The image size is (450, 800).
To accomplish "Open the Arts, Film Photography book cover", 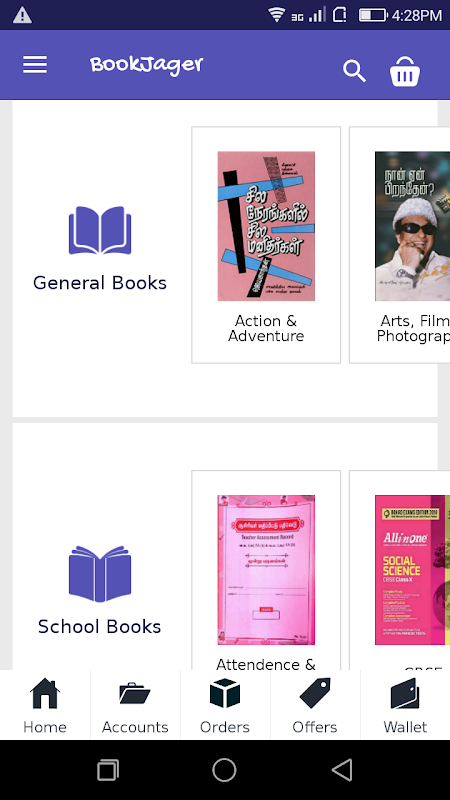I will pyautogui.click(x=412, y=226).
